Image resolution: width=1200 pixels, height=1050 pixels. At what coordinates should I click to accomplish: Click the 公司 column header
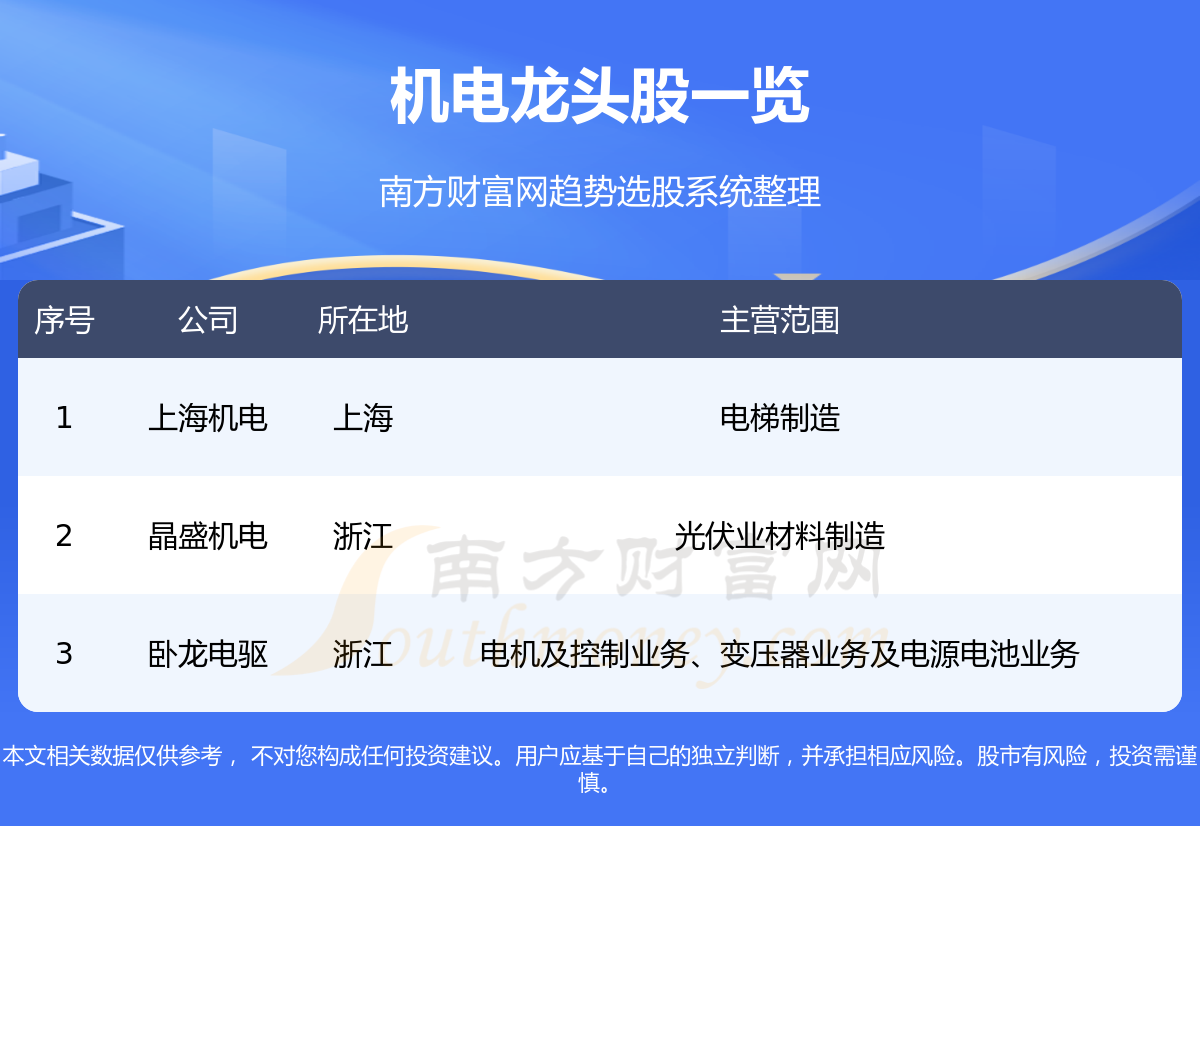point(208,320)
